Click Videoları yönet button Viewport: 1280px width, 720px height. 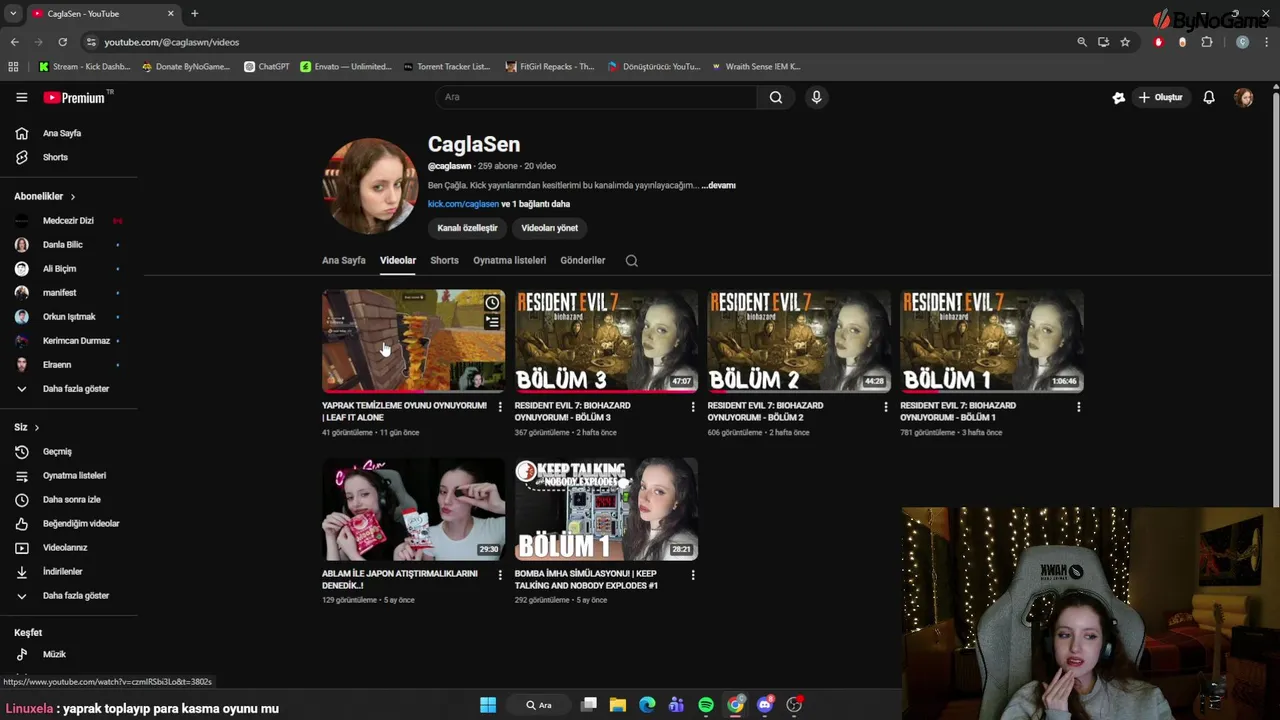[549, 228]
